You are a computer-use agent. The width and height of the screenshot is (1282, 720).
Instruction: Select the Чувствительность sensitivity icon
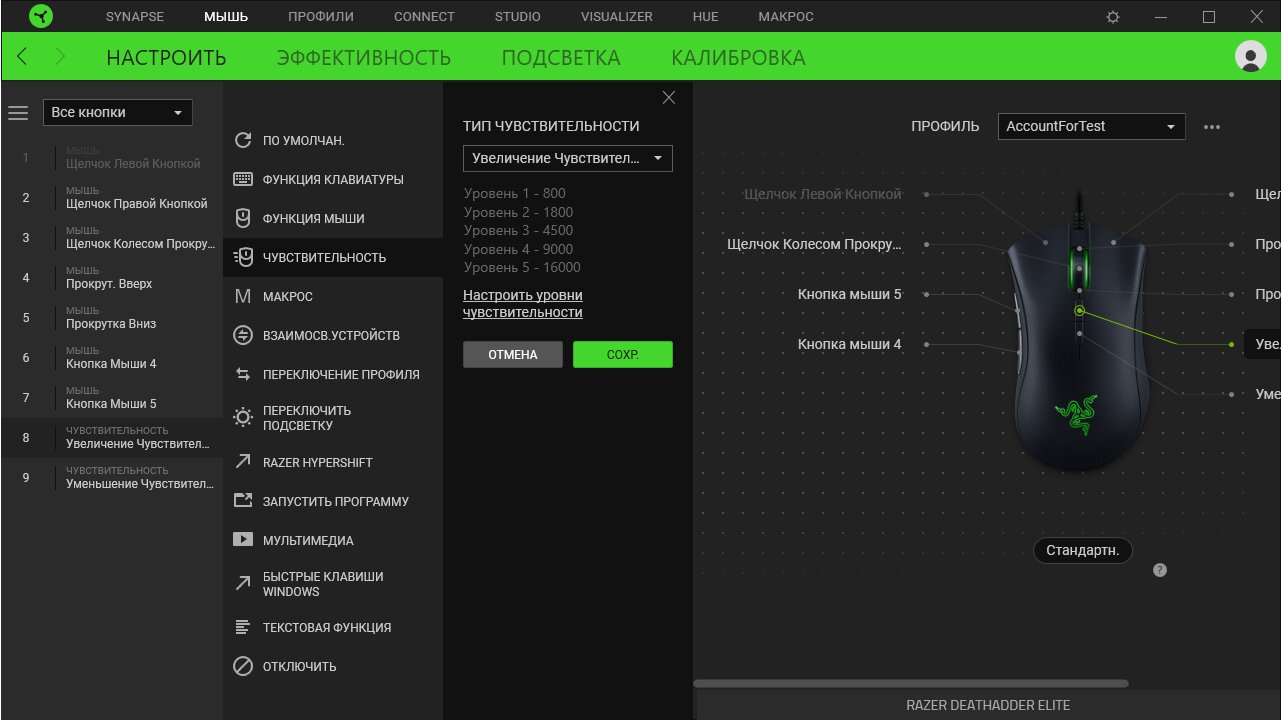coord(243,258)
